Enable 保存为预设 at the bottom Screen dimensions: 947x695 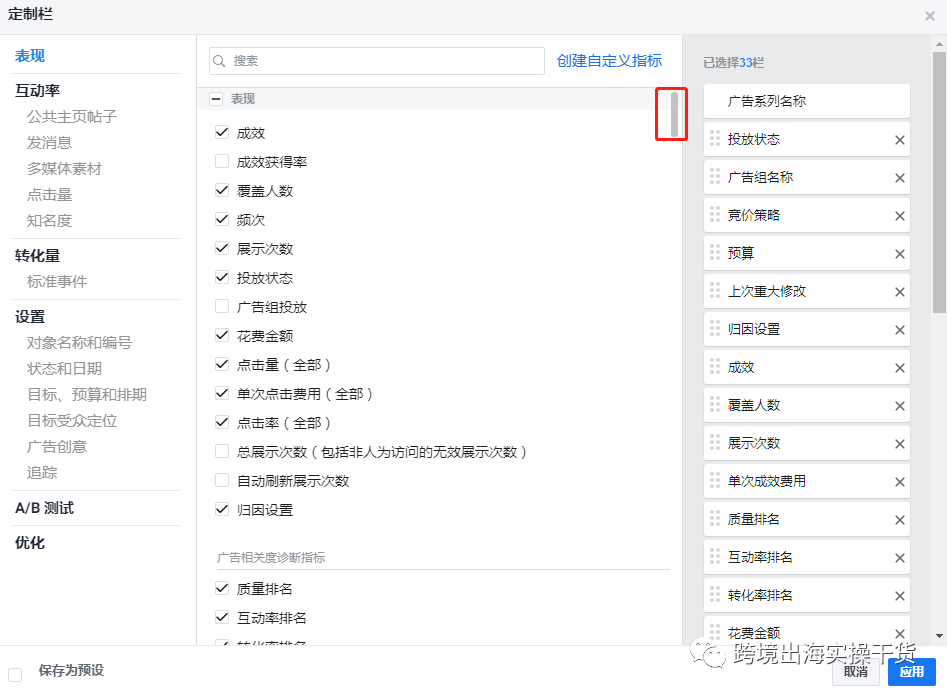pos(16,675)
